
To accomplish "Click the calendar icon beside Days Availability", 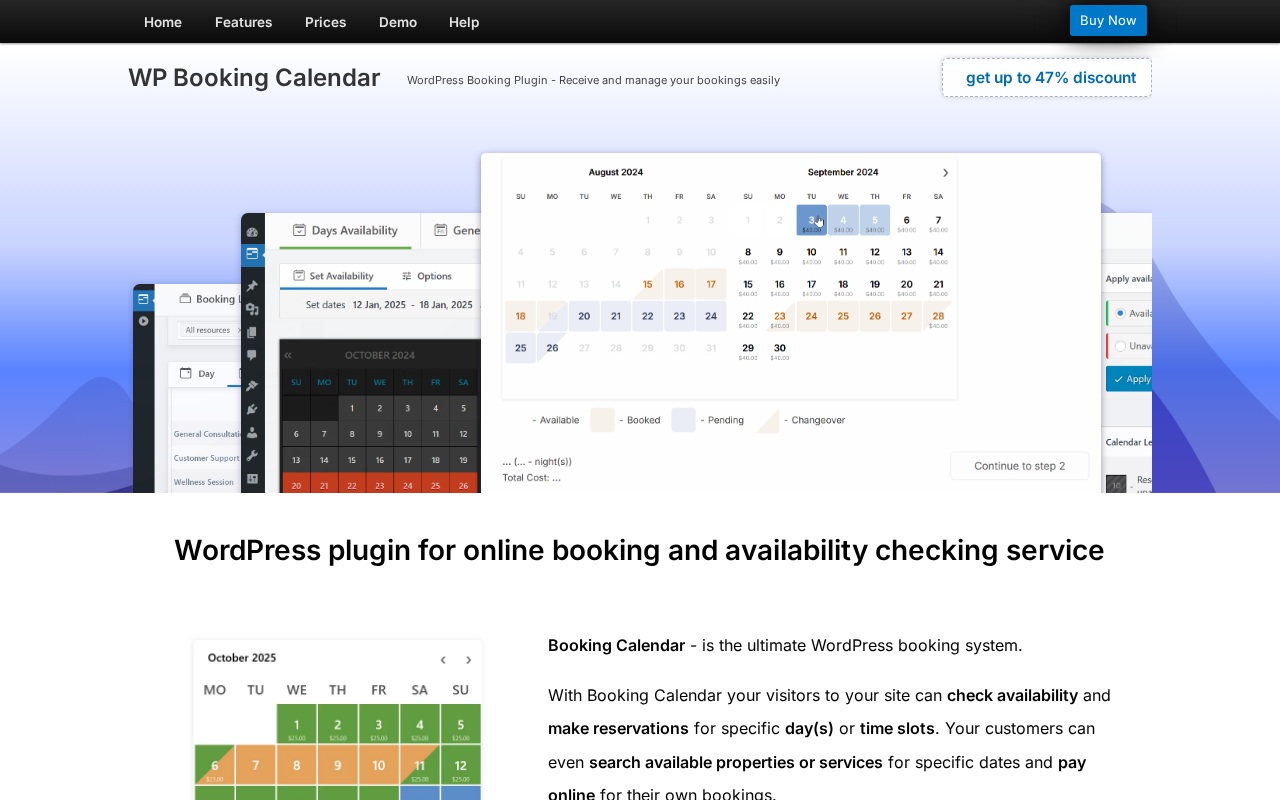I will point(299,230).
